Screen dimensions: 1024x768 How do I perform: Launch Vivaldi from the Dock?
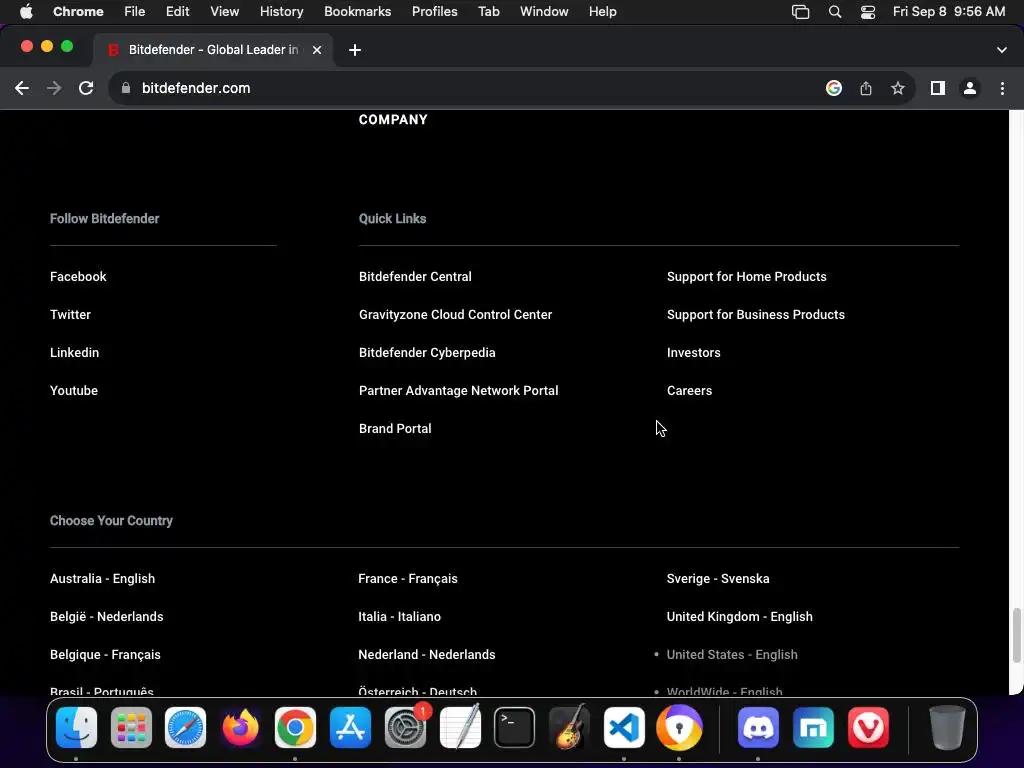click(x=868, y=728)
